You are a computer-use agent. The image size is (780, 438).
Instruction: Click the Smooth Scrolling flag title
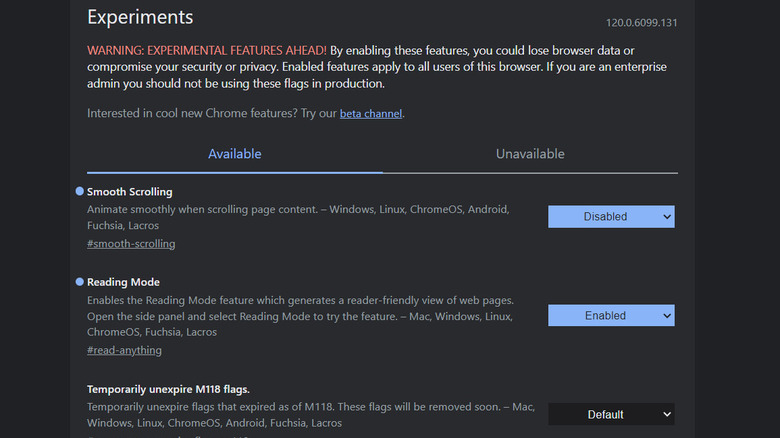tap(130, 191)
